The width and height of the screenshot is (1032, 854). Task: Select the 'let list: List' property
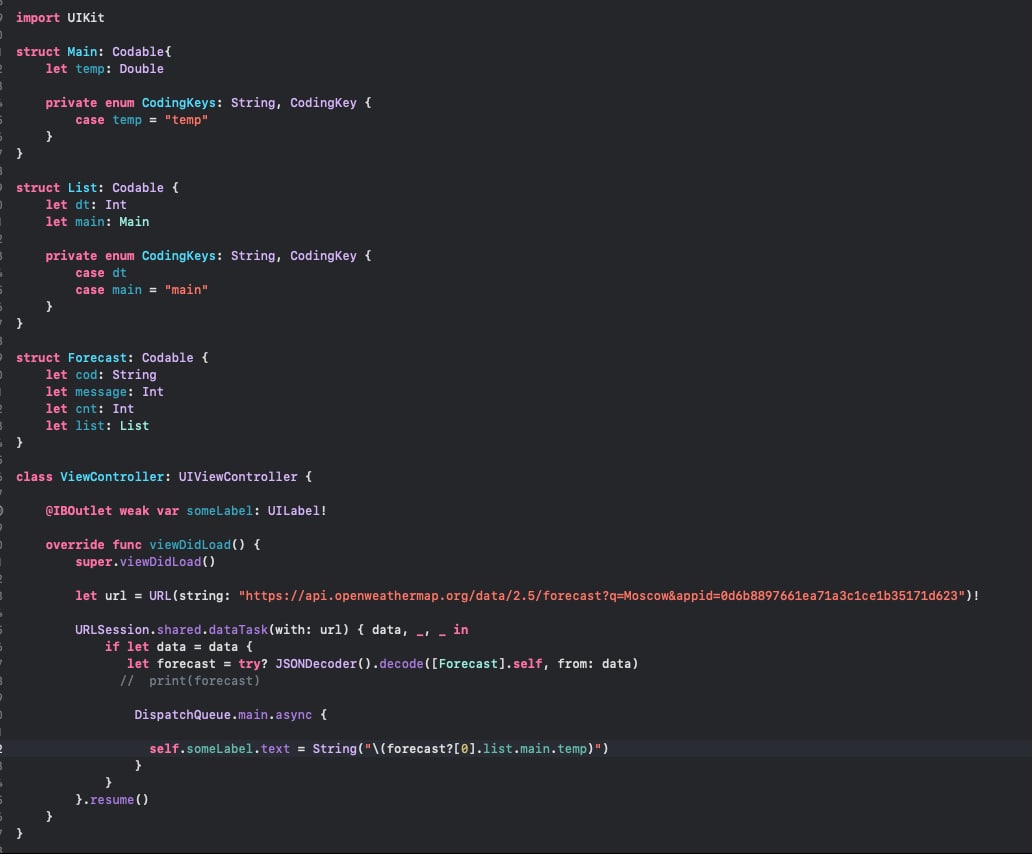pos(97,426)
